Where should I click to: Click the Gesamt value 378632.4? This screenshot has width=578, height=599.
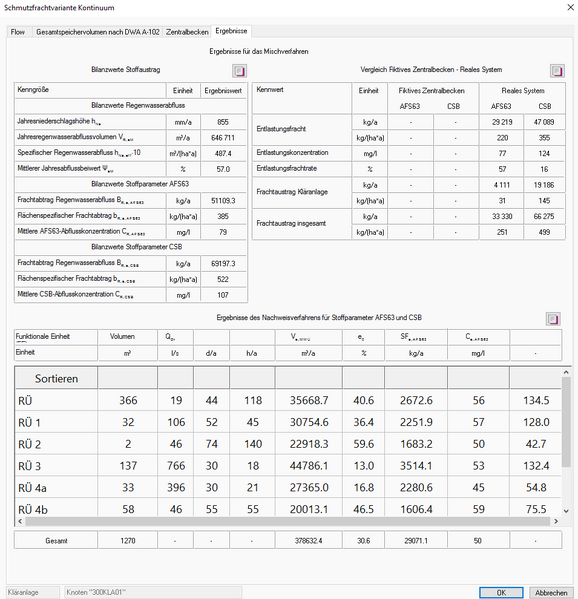(309, 541)
